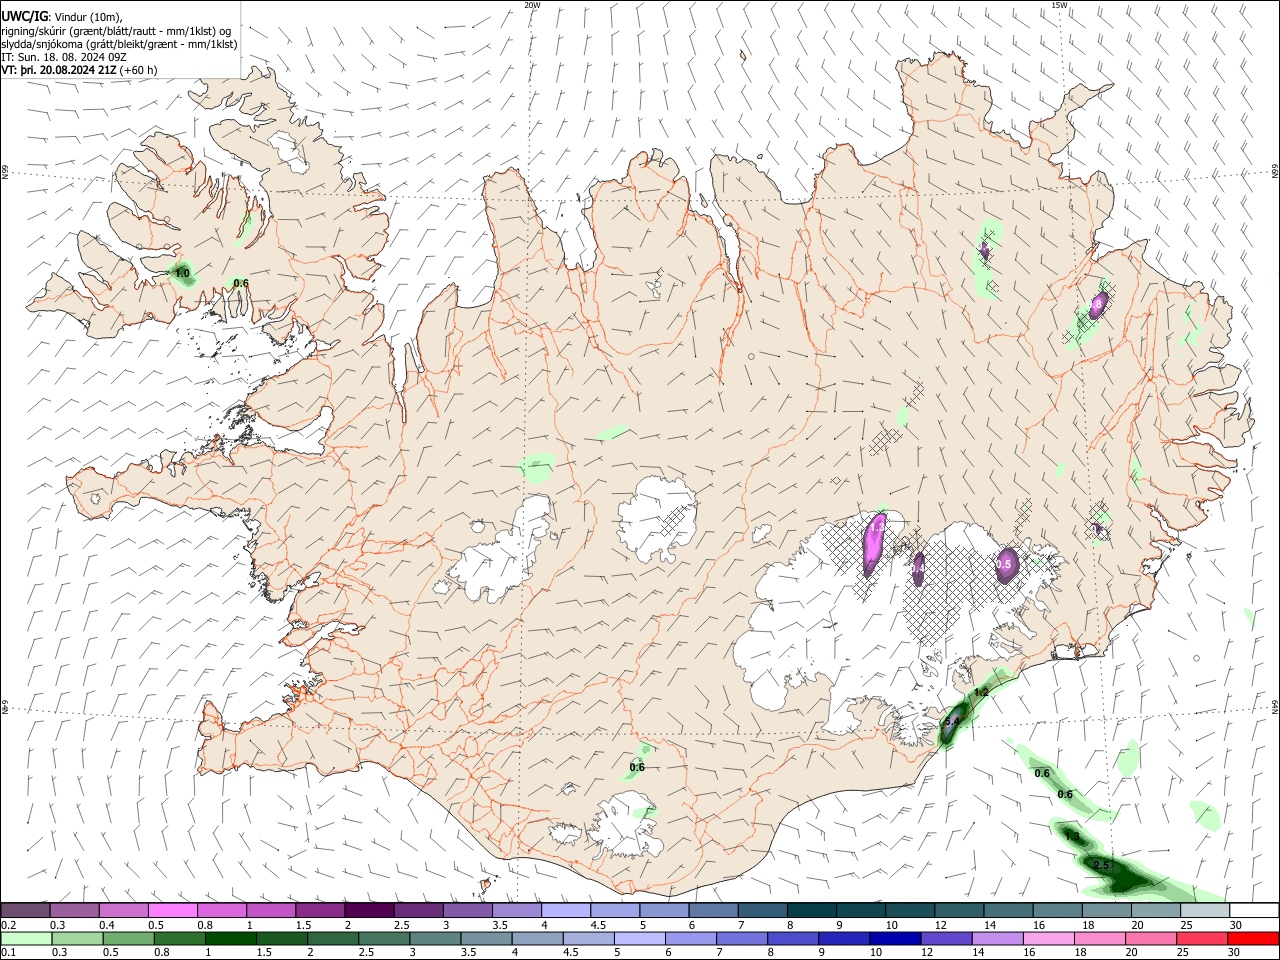The height and width of the screenshot is (960, 1280).
Task: Click upper-row periwinkle swatch between 4 and 4.5
Action: coord(564,911)
